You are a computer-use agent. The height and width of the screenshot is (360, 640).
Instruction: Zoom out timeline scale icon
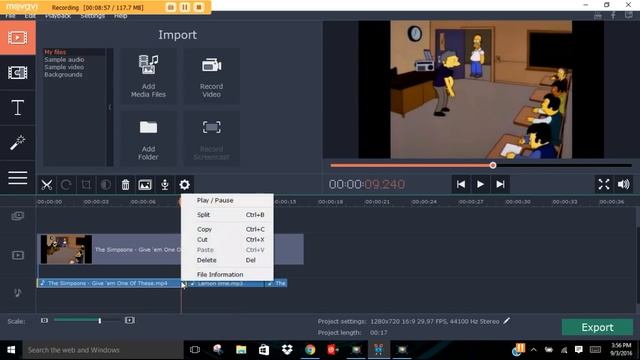coord(44,321)
